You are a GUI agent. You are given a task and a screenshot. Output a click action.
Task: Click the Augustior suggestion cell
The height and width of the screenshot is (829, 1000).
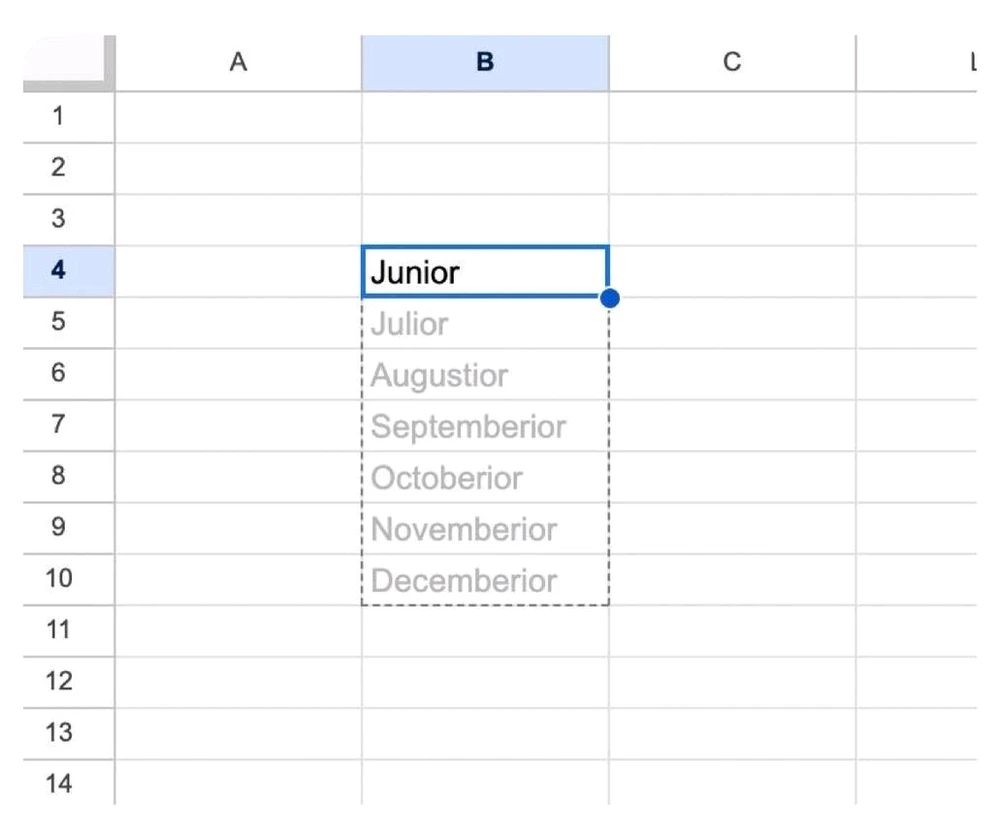click(485, 376)
